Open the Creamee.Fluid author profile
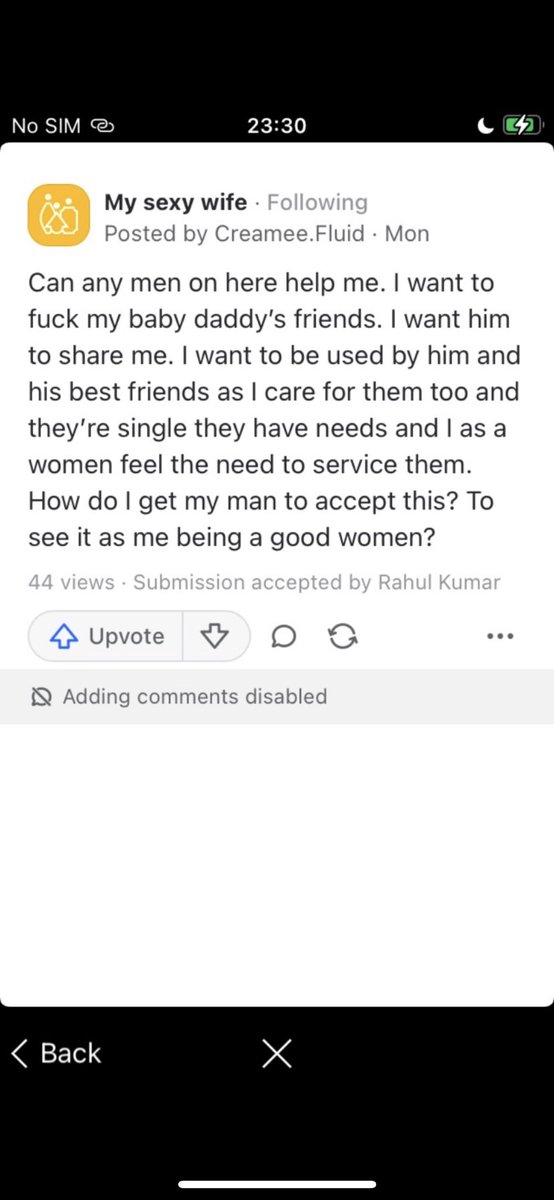 pyautogui.click(x=290, y=234)
